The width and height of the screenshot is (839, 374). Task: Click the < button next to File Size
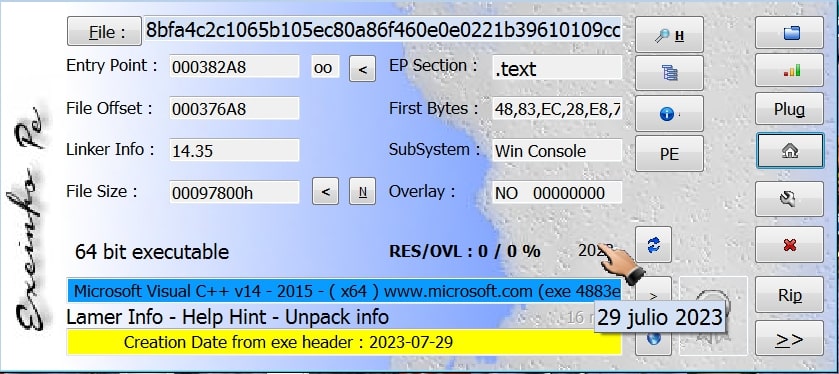325,192
